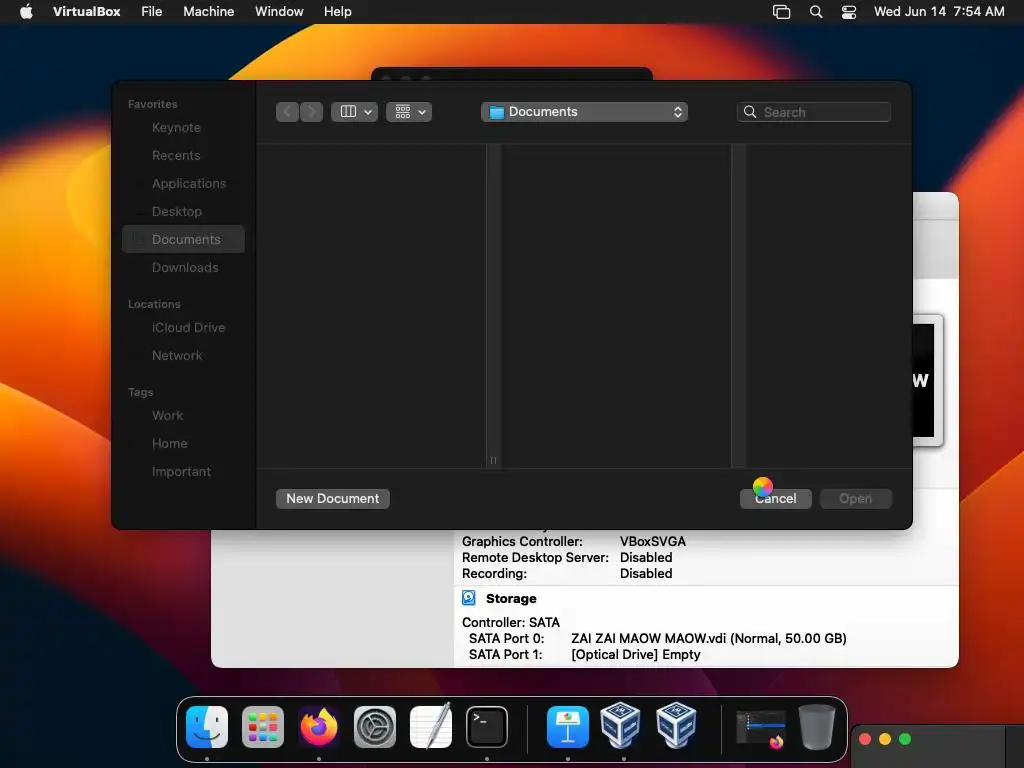Select Keynote in the sidebar
The height and width of the screenshot is (768, 1024).
coord(184,127)
